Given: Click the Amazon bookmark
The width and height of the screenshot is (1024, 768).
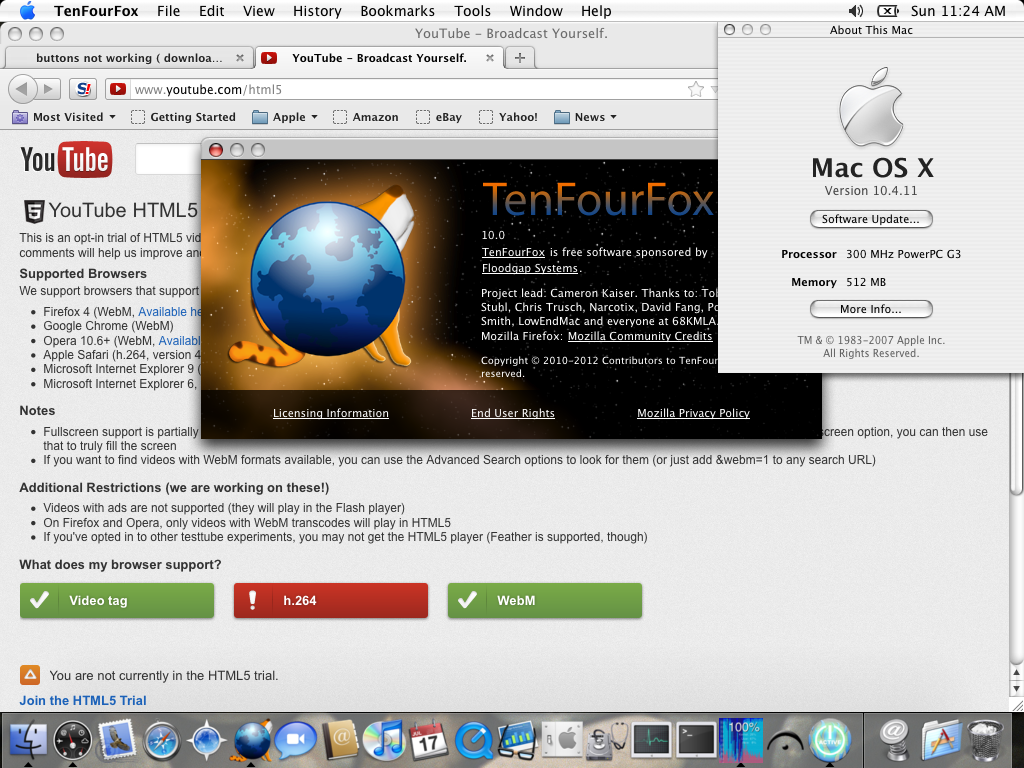Looking at the screenshot, I should coord(366,117).
